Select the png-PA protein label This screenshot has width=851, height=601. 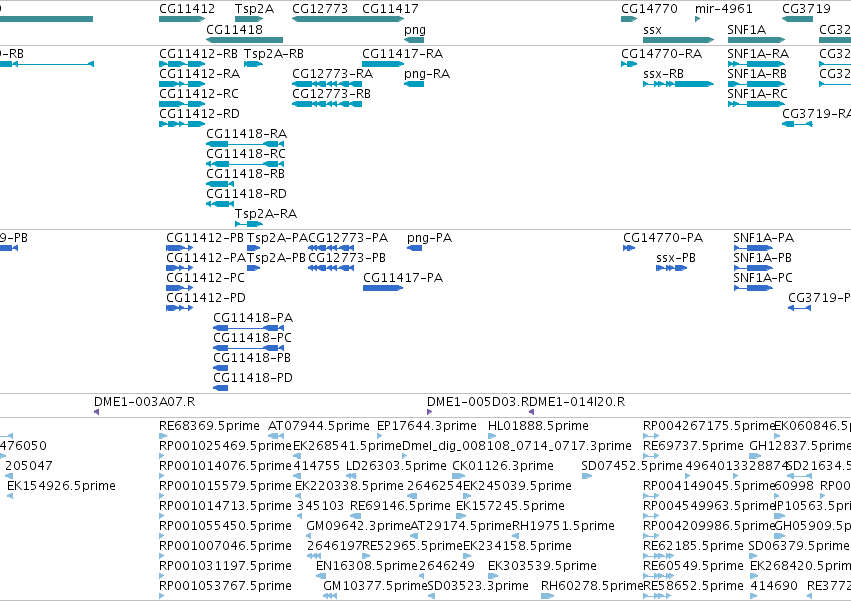coord(429,238)
